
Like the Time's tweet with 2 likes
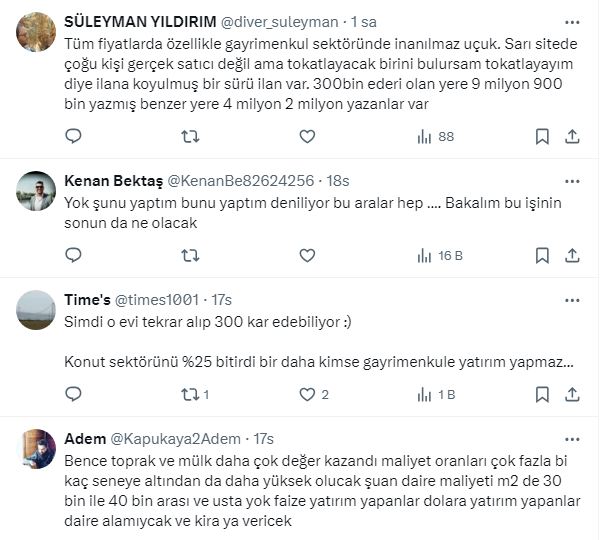311,394
